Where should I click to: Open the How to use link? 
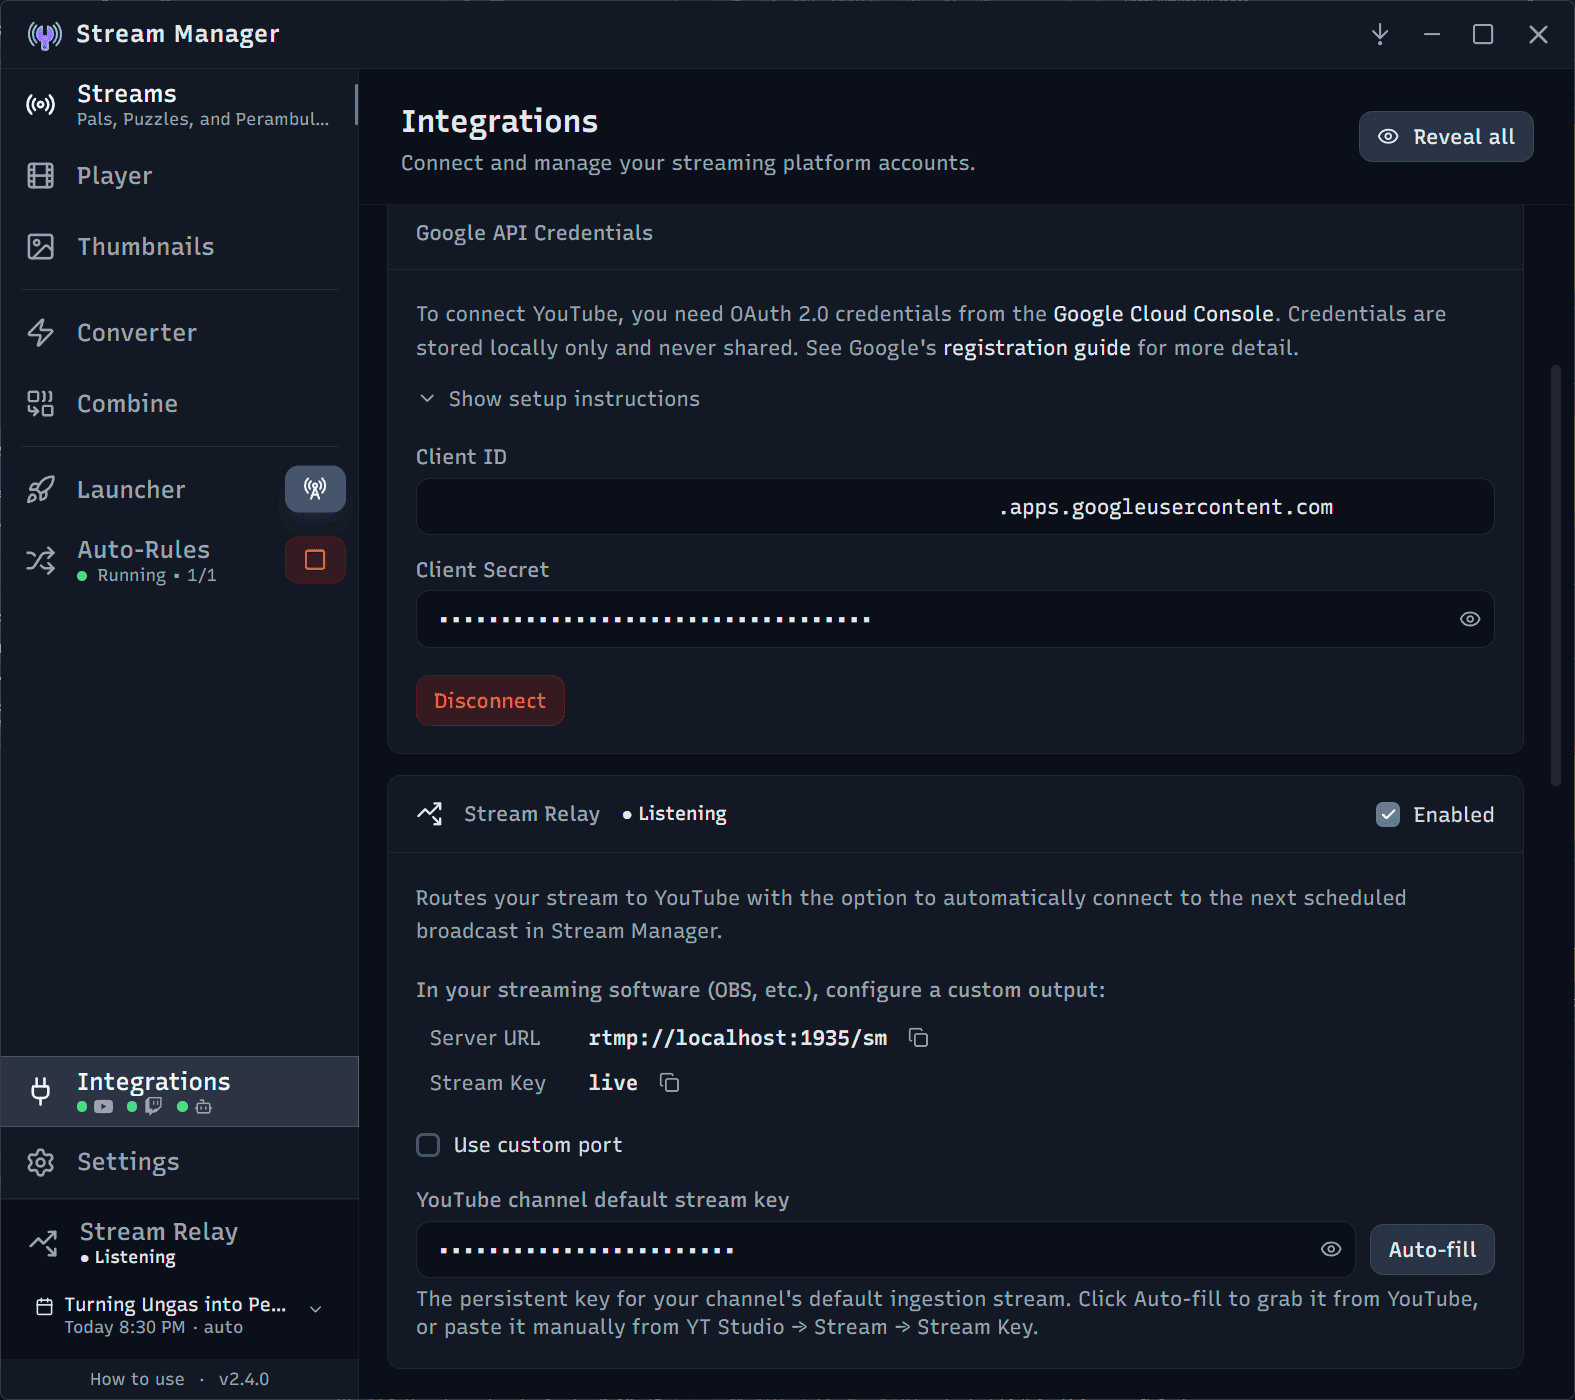(137, 1379)
